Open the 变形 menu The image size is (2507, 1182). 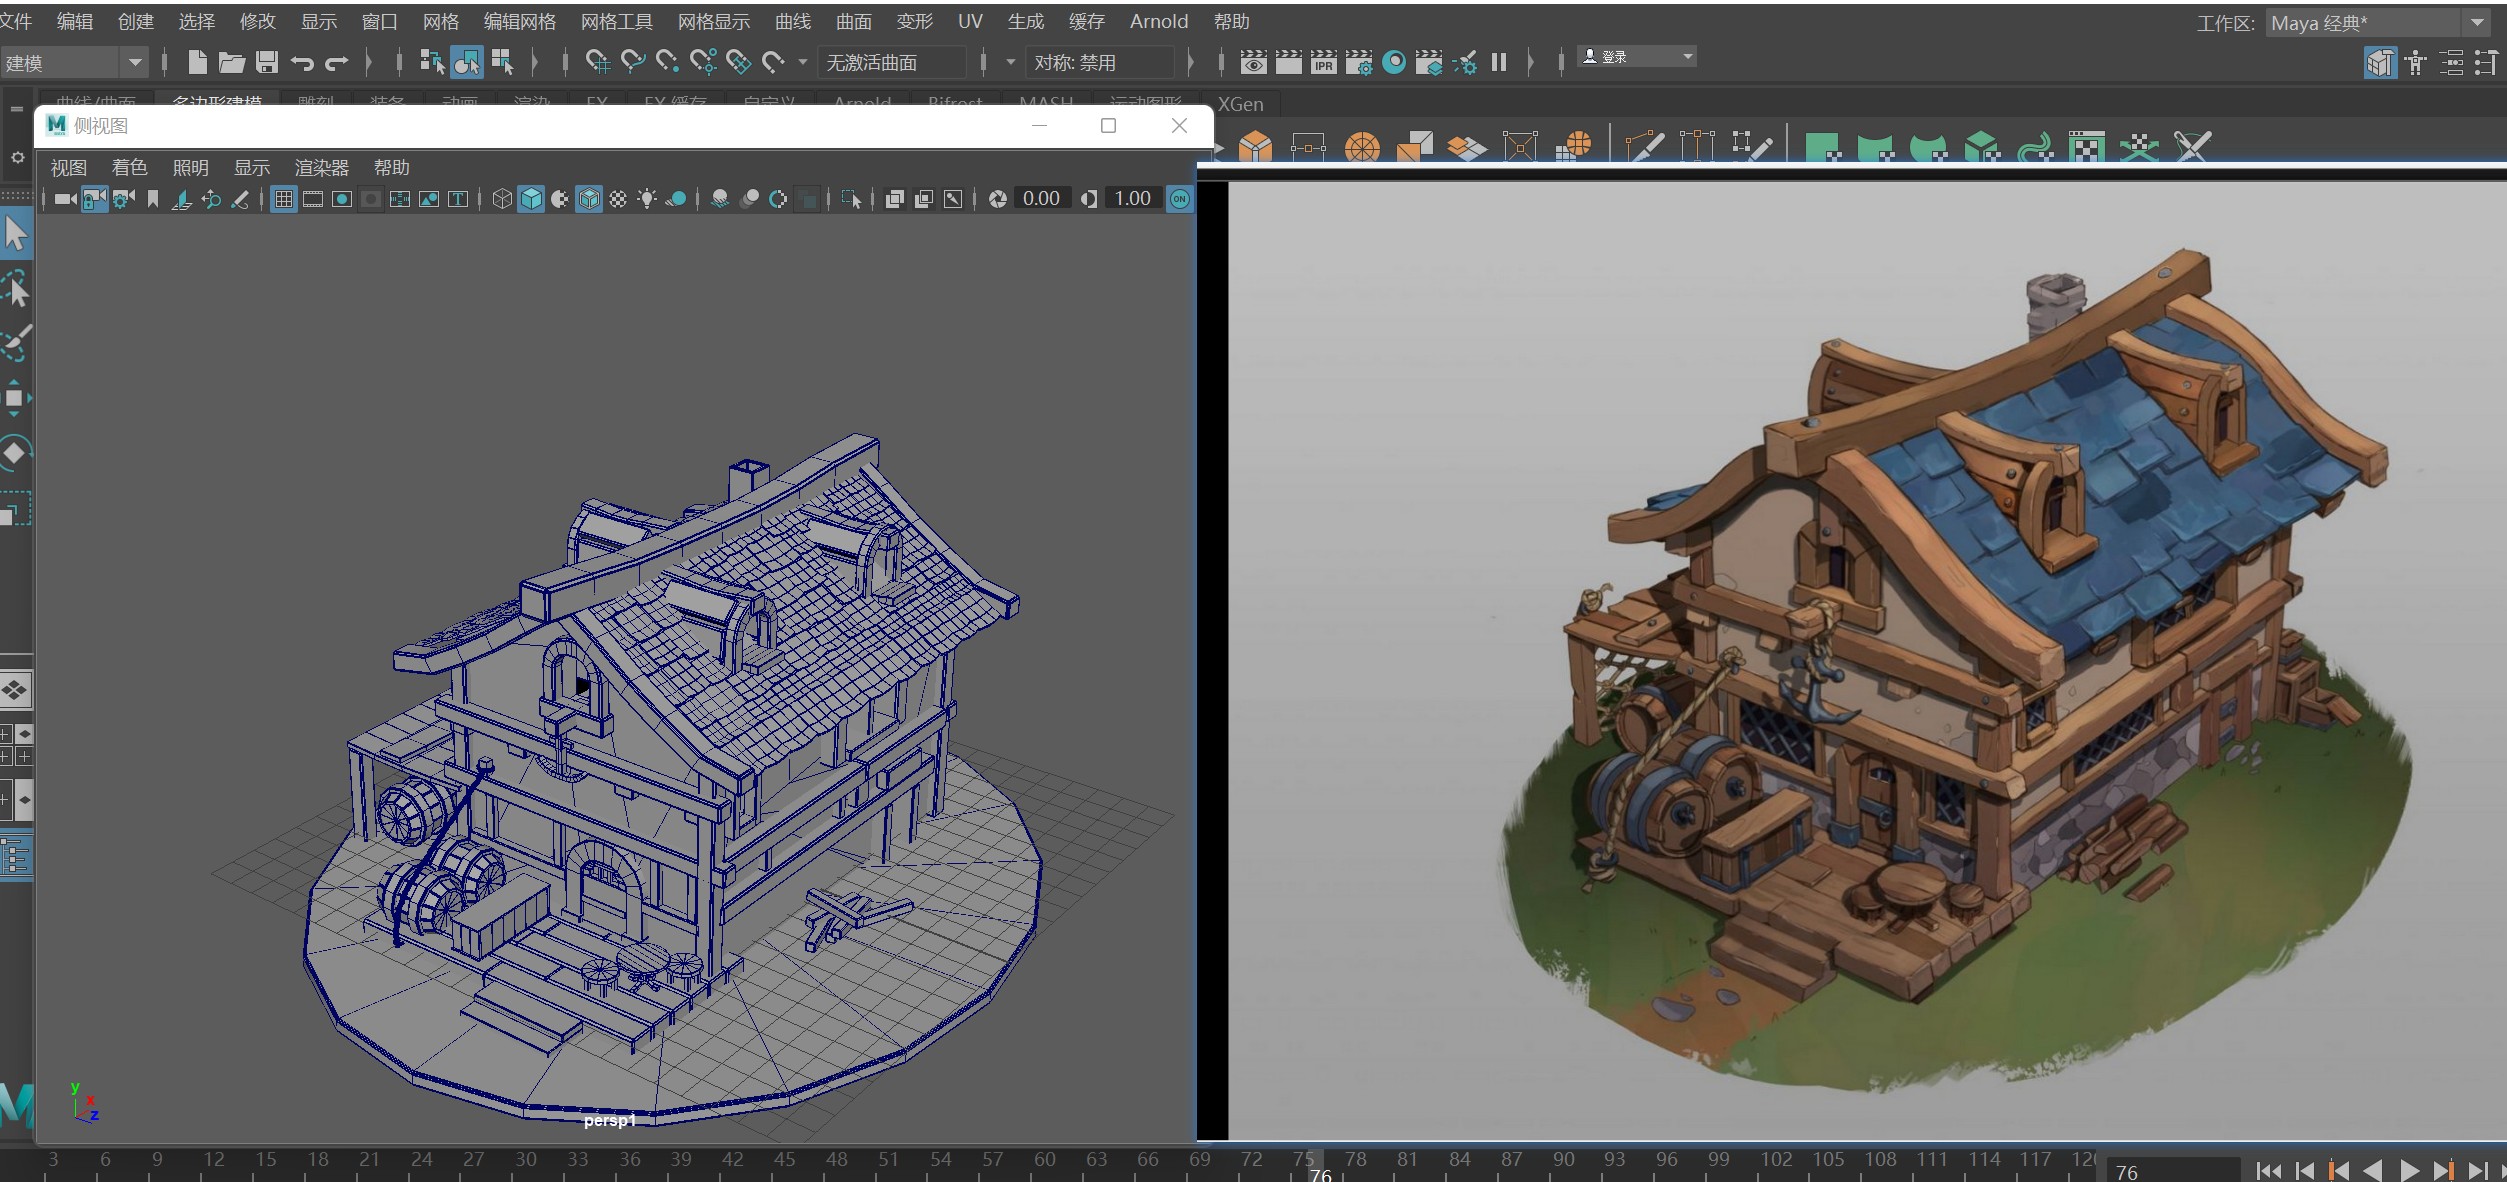(x=914, y=22)
